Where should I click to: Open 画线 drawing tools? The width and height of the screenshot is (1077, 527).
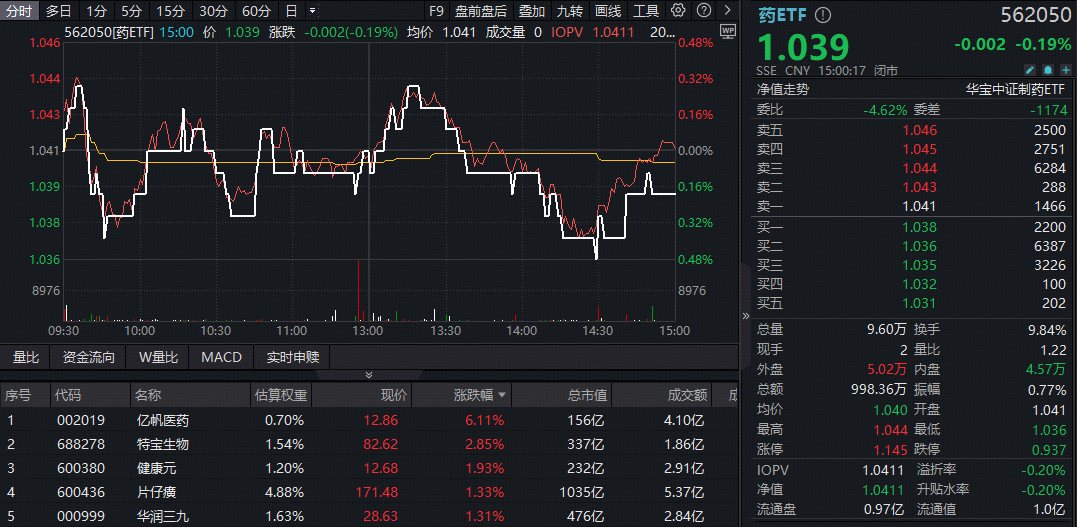click(x=608, y=11)
